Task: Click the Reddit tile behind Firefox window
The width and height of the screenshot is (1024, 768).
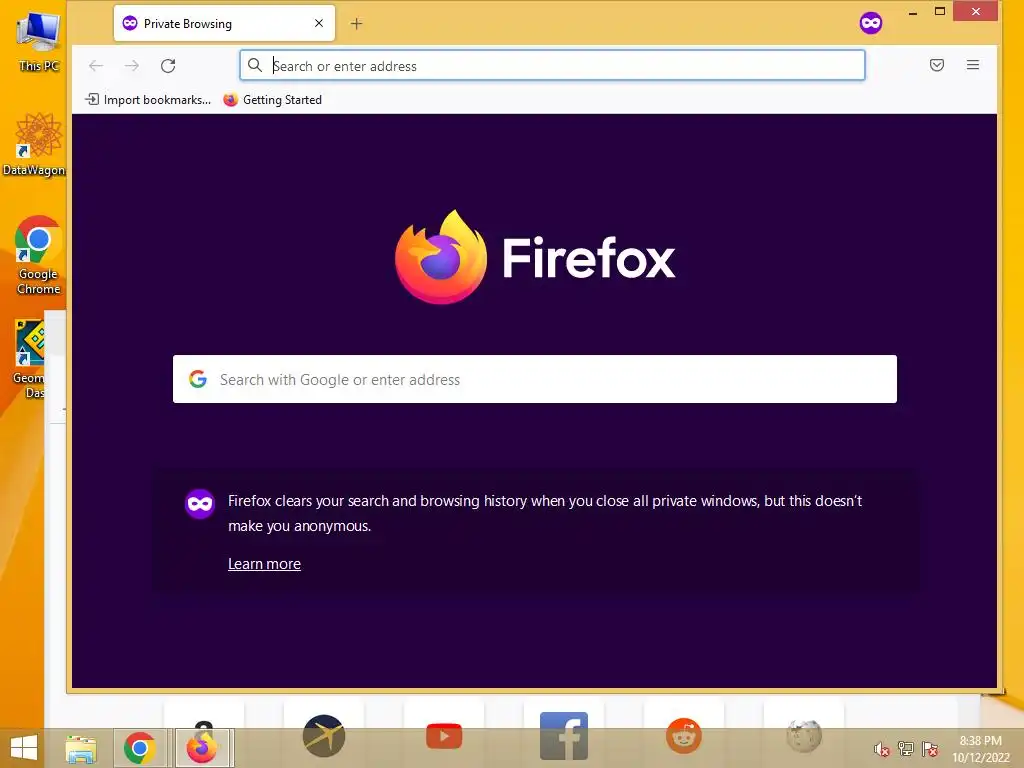Action: (x=684, y=736)
